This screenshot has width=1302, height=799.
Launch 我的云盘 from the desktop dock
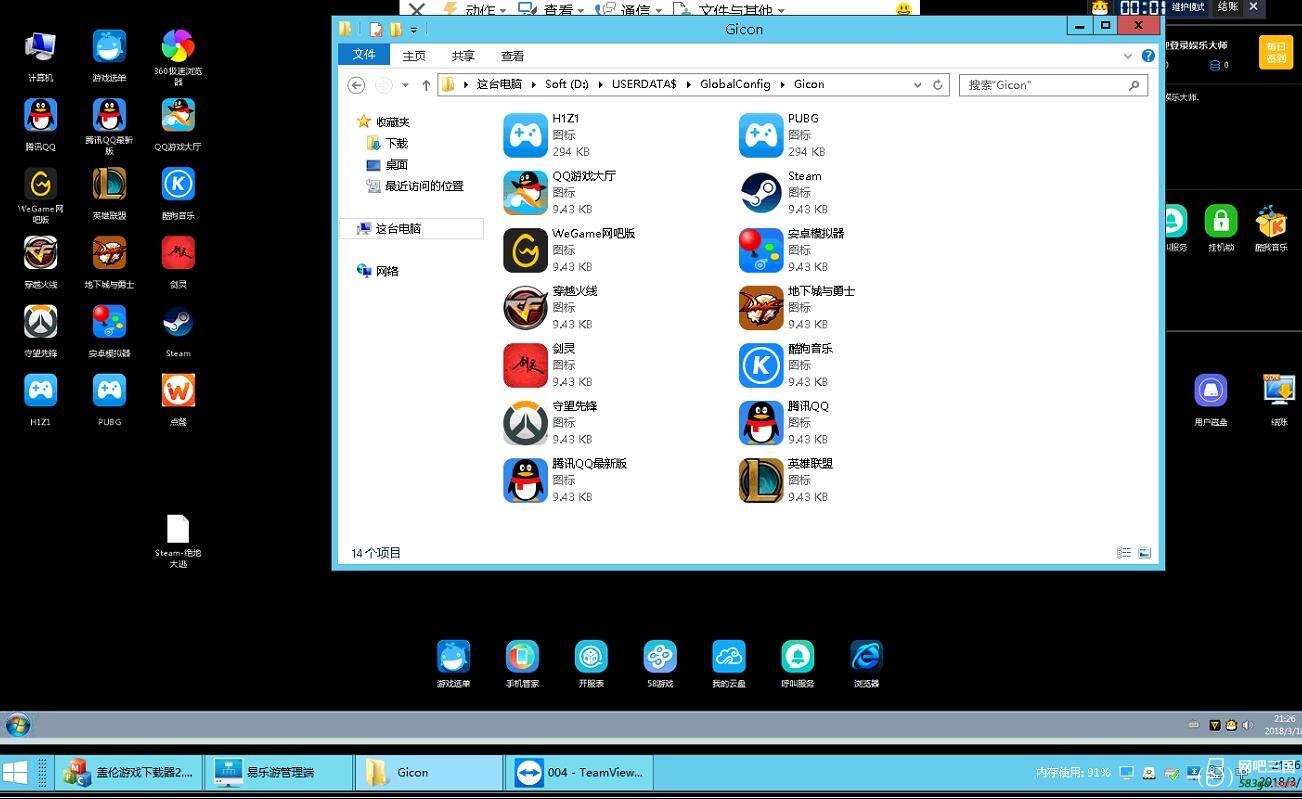click(x=729, y=664)
